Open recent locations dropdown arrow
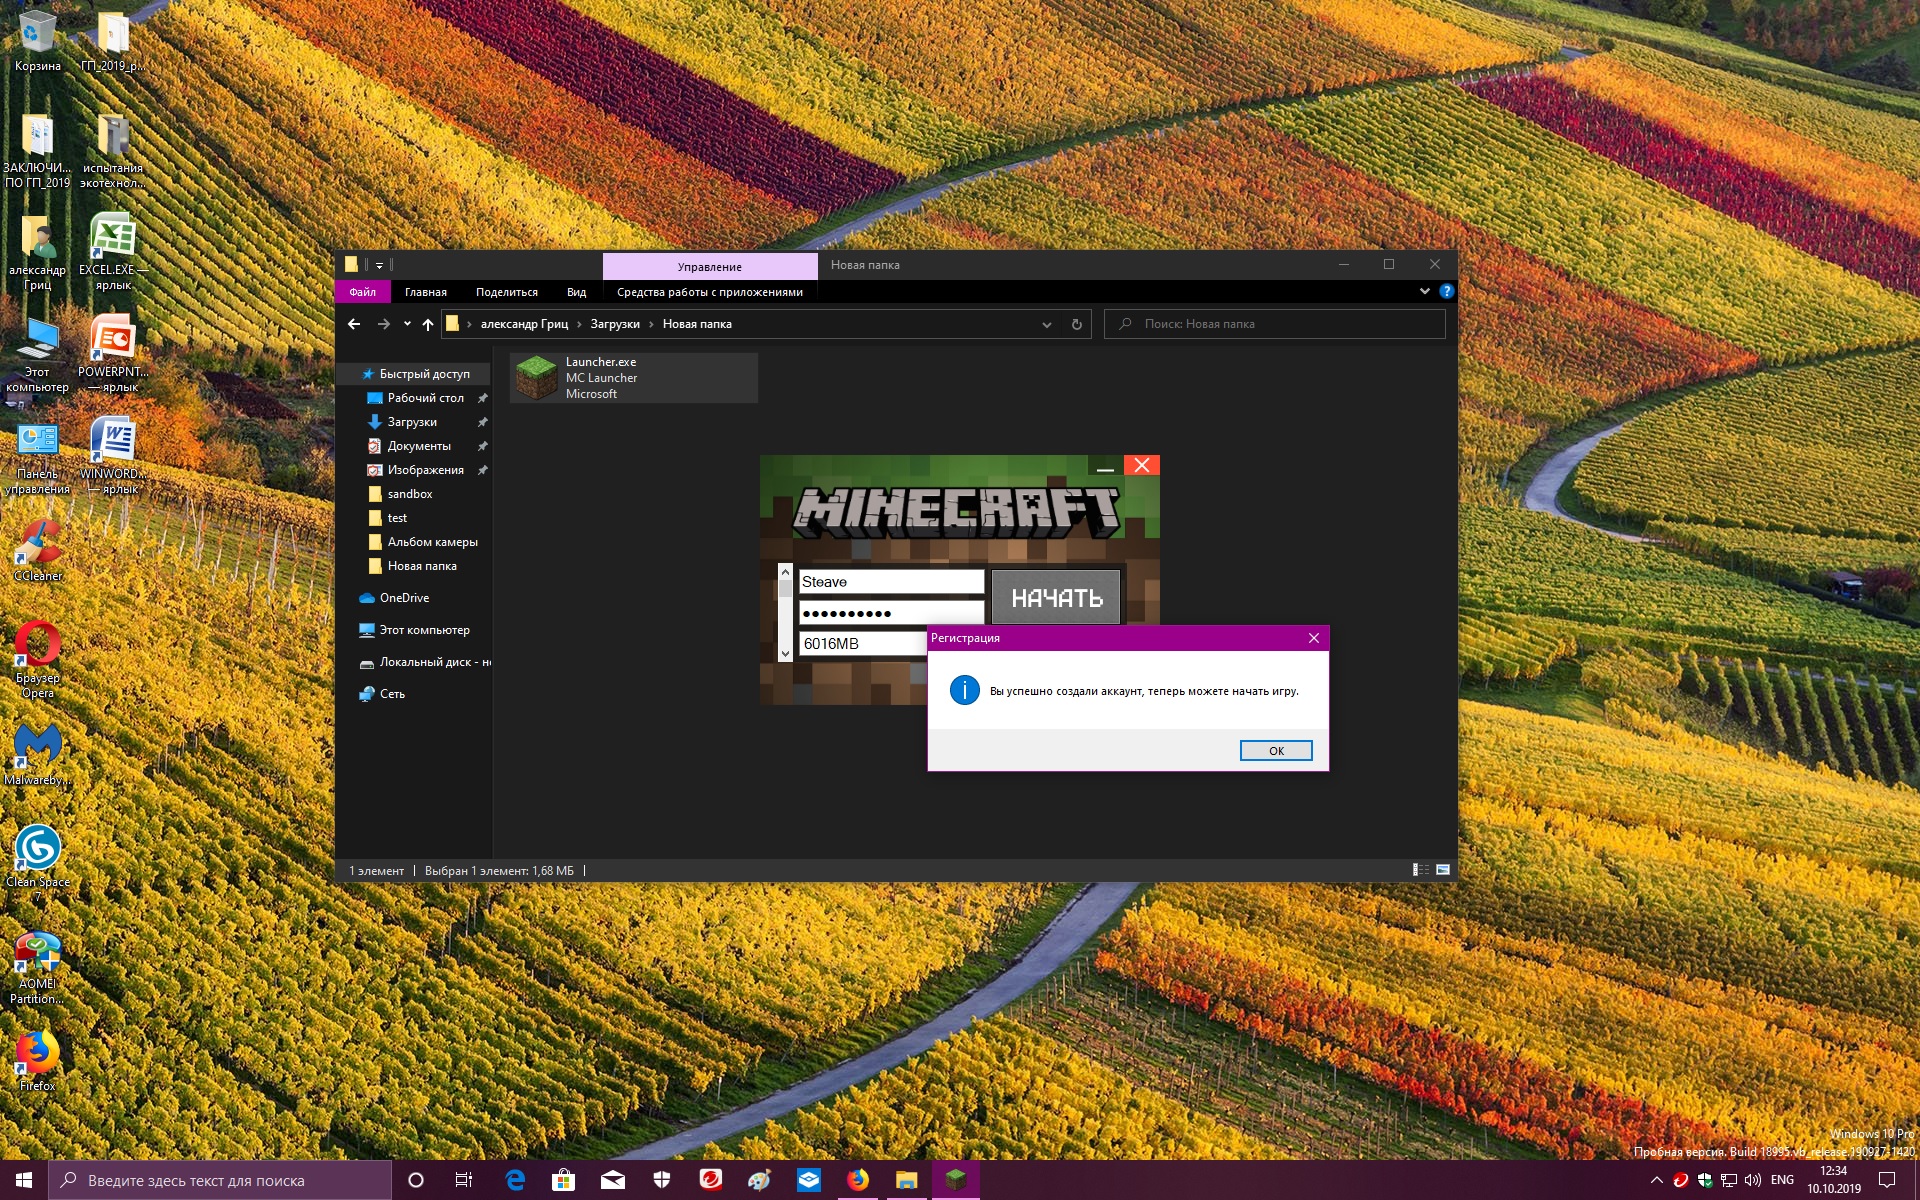Screen dimensions: 1920x1200 (407, 324)
